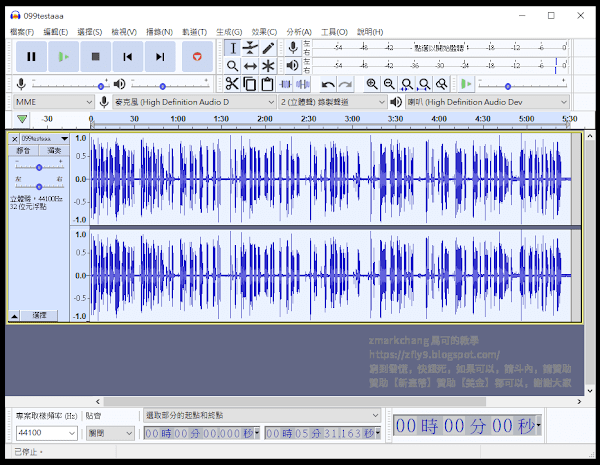The image size is (600, 465).
Task: Open the View (V) menu
Action: click(124, 32)
